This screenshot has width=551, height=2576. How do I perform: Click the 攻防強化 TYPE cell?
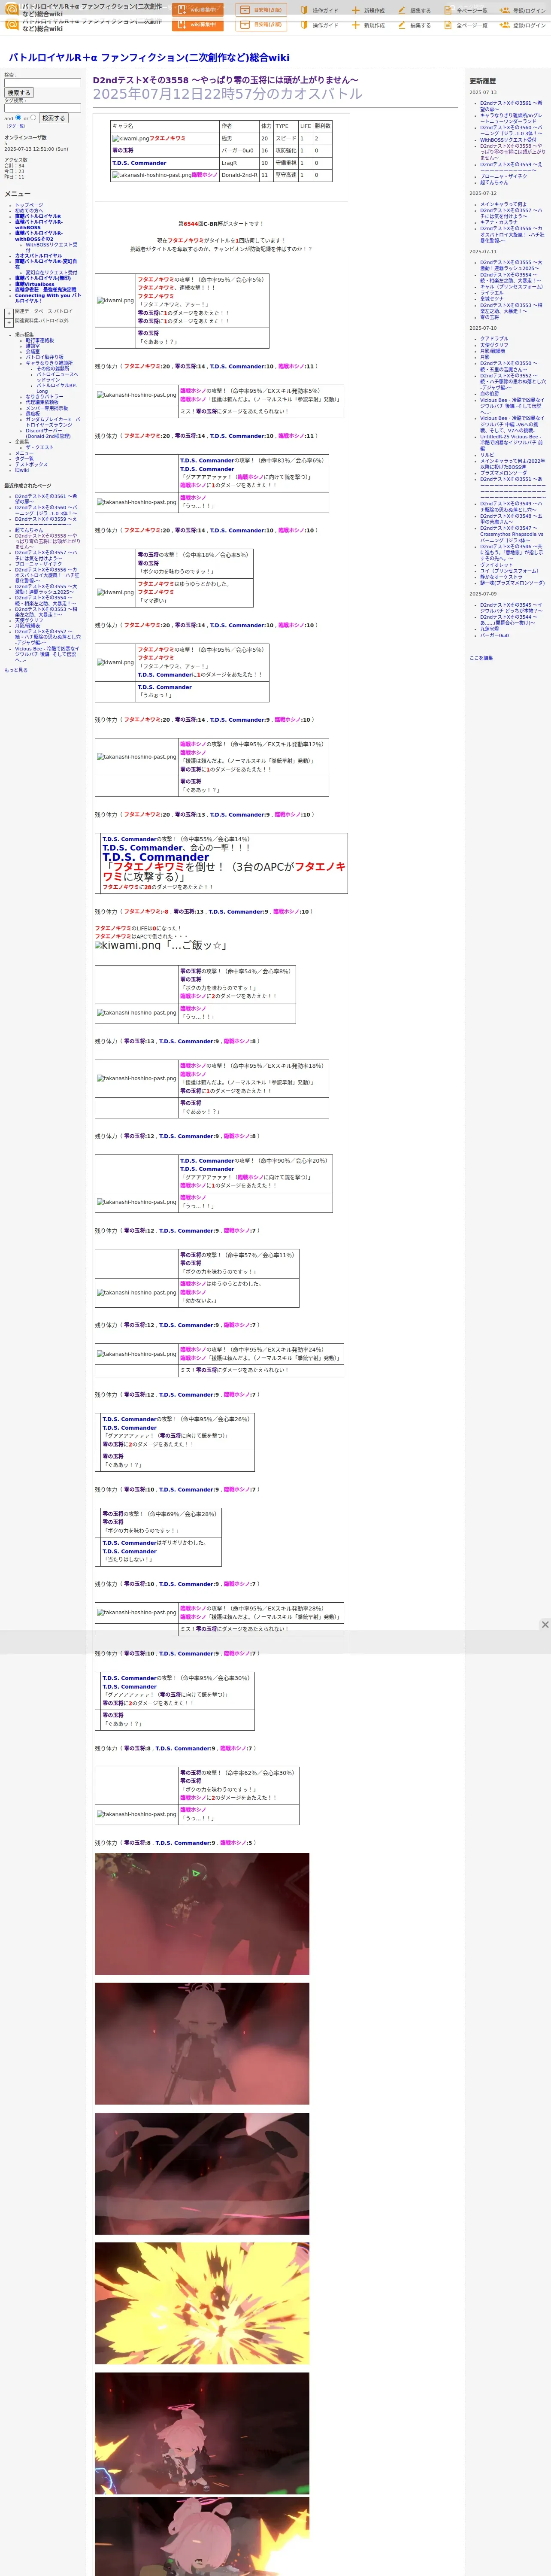click(x=285, y=151)
